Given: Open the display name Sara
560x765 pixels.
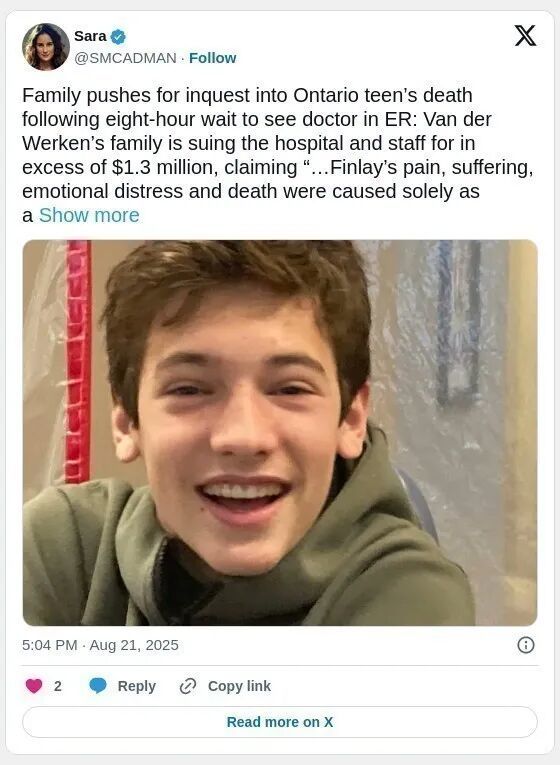Looking at the screenshot, I should (90, 36).
